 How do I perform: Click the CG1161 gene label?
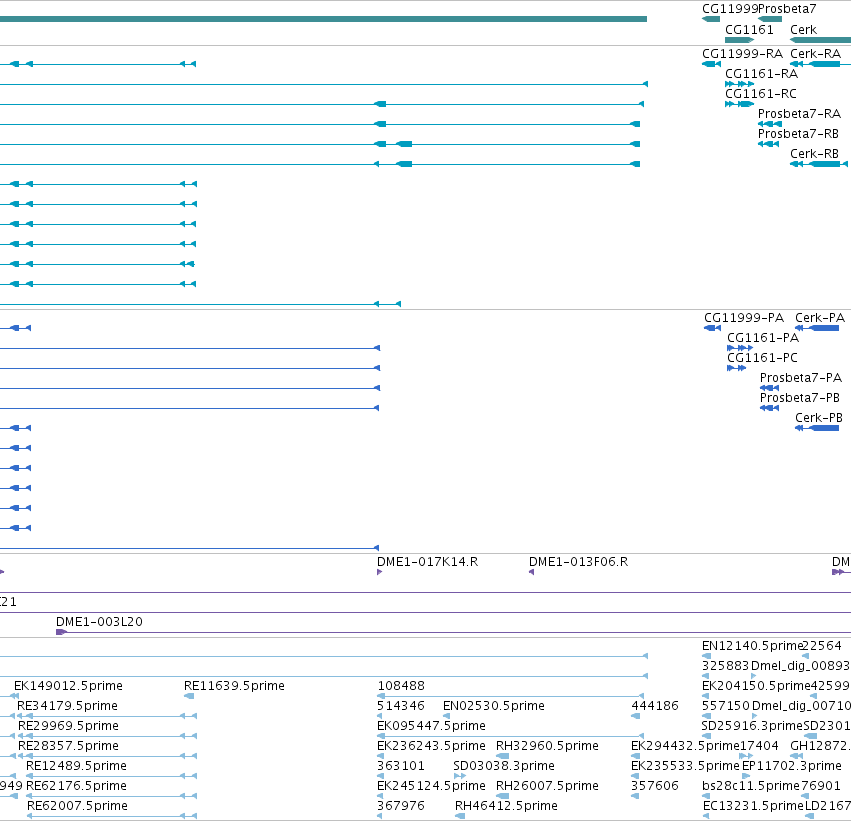pos(749,30)
